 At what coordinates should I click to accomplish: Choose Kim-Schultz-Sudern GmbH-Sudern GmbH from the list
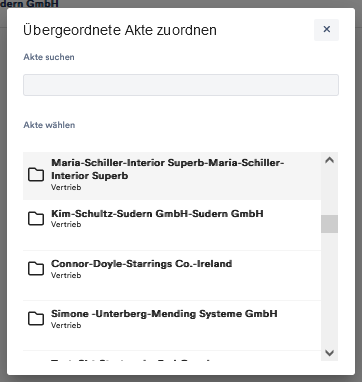point(172,225)
